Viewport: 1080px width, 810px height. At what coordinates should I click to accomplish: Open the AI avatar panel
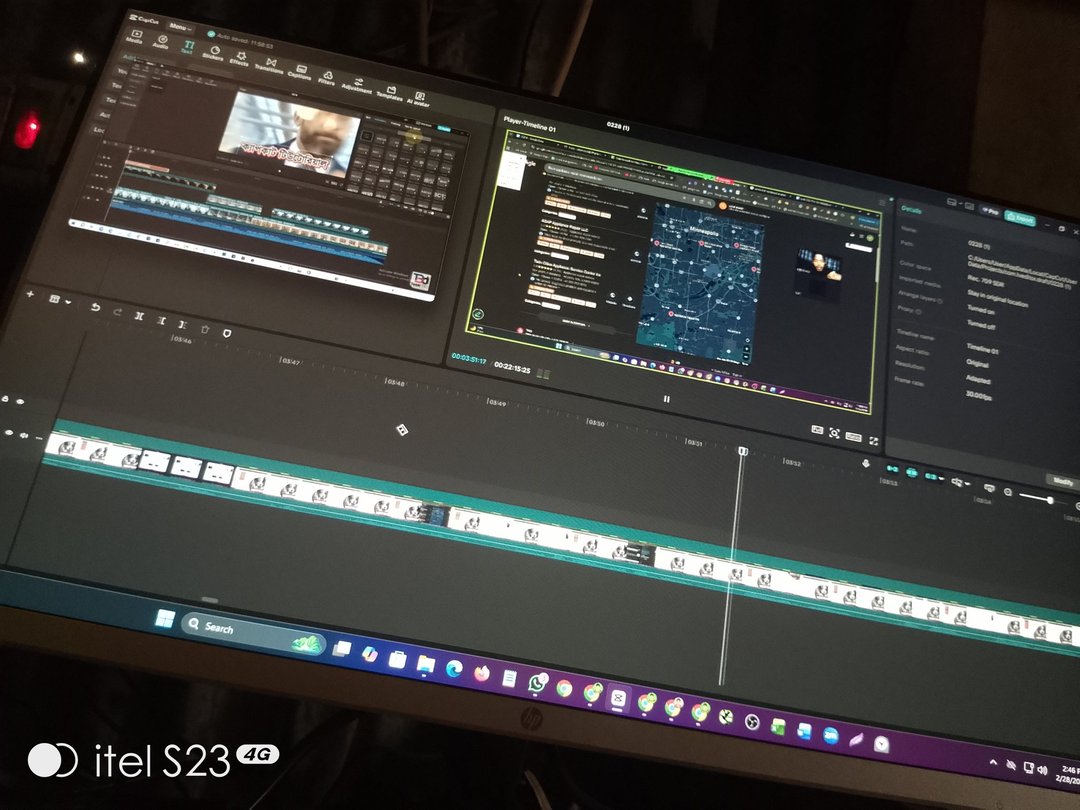(420, 97)
